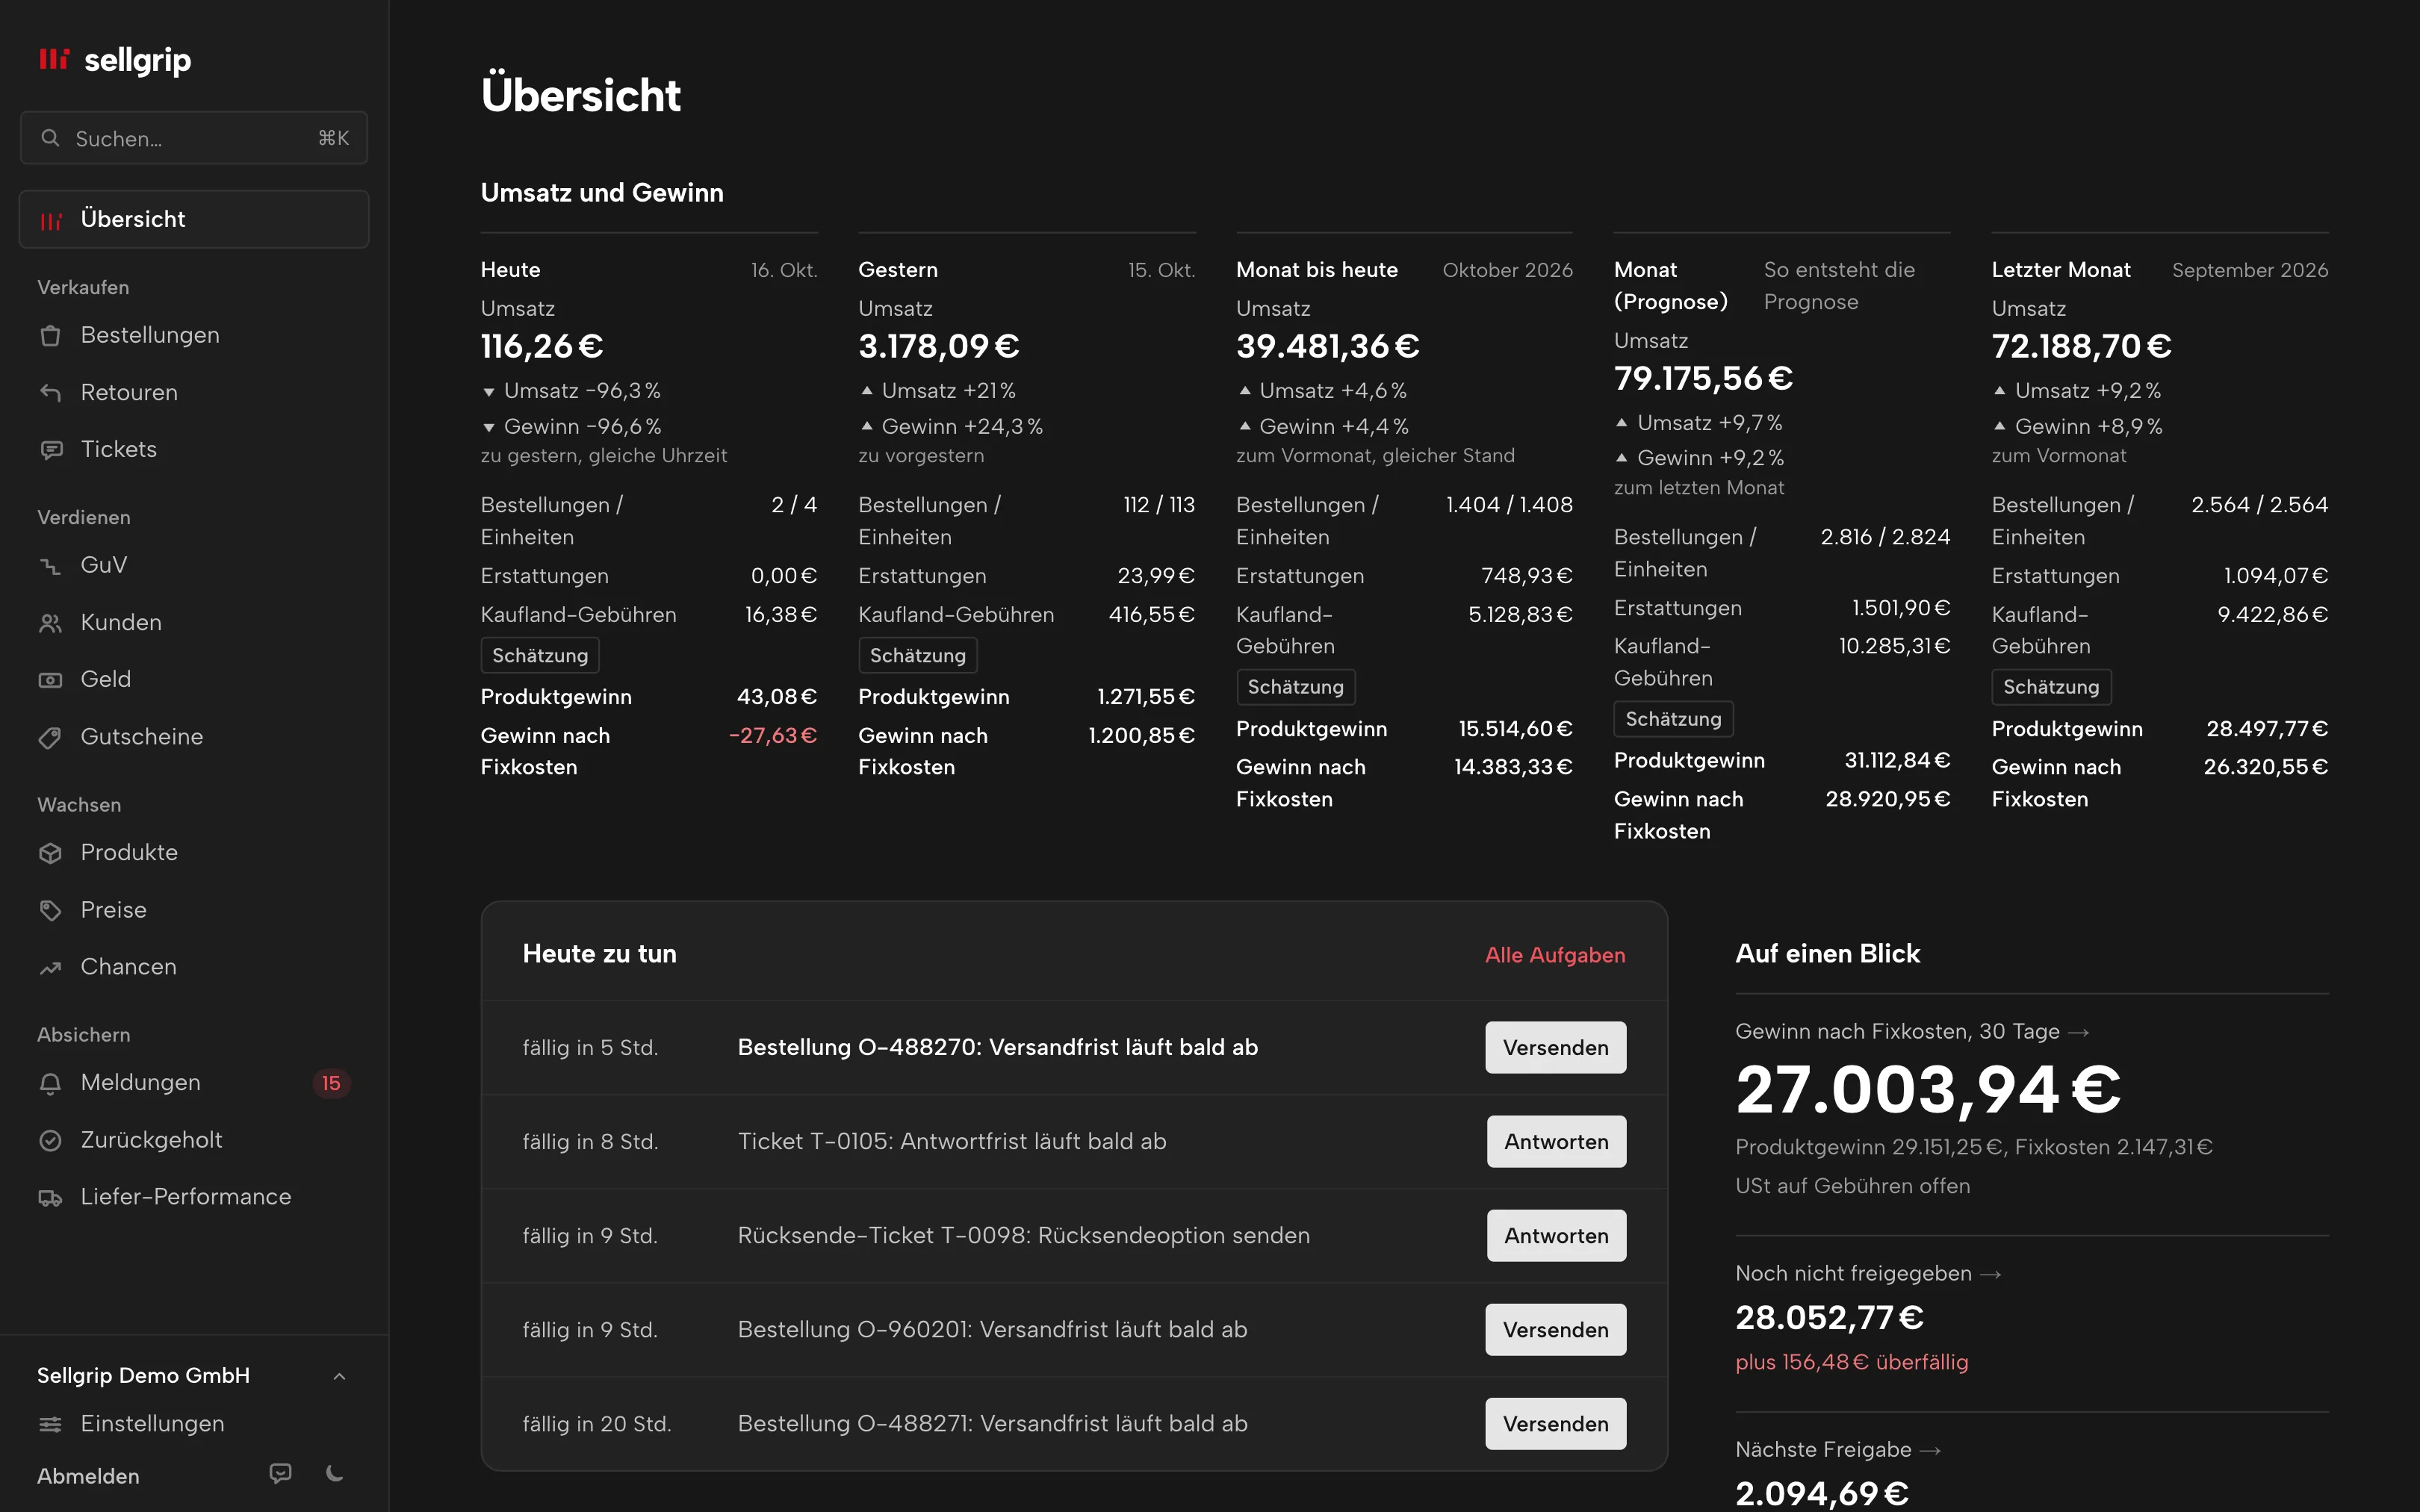Focus the Suchen search field
Screen dimensions: 2420x1512
tap(194, 138)
